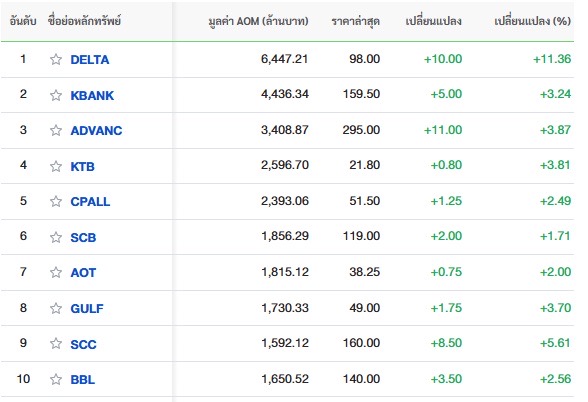The image size is (588, 402).
Task: Toggle favorite star for KBANK
Action: click(x=56, y=95)
